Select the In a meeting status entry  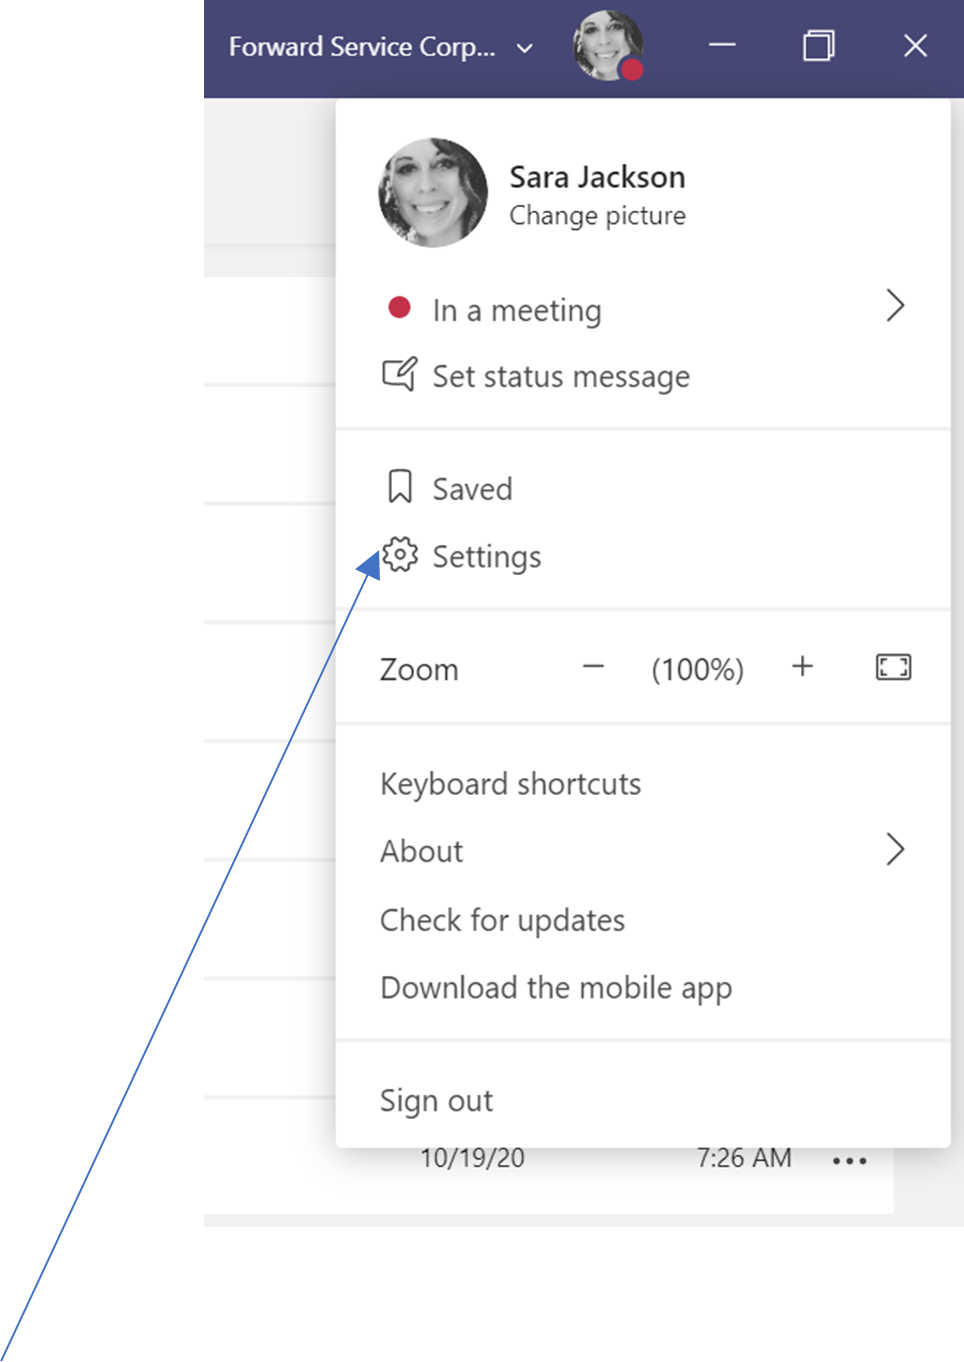(x=516, y=310)
